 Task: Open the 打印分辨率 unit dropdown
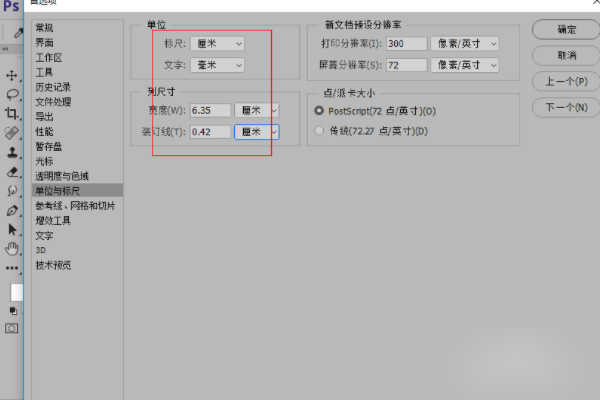click(465, 44)
